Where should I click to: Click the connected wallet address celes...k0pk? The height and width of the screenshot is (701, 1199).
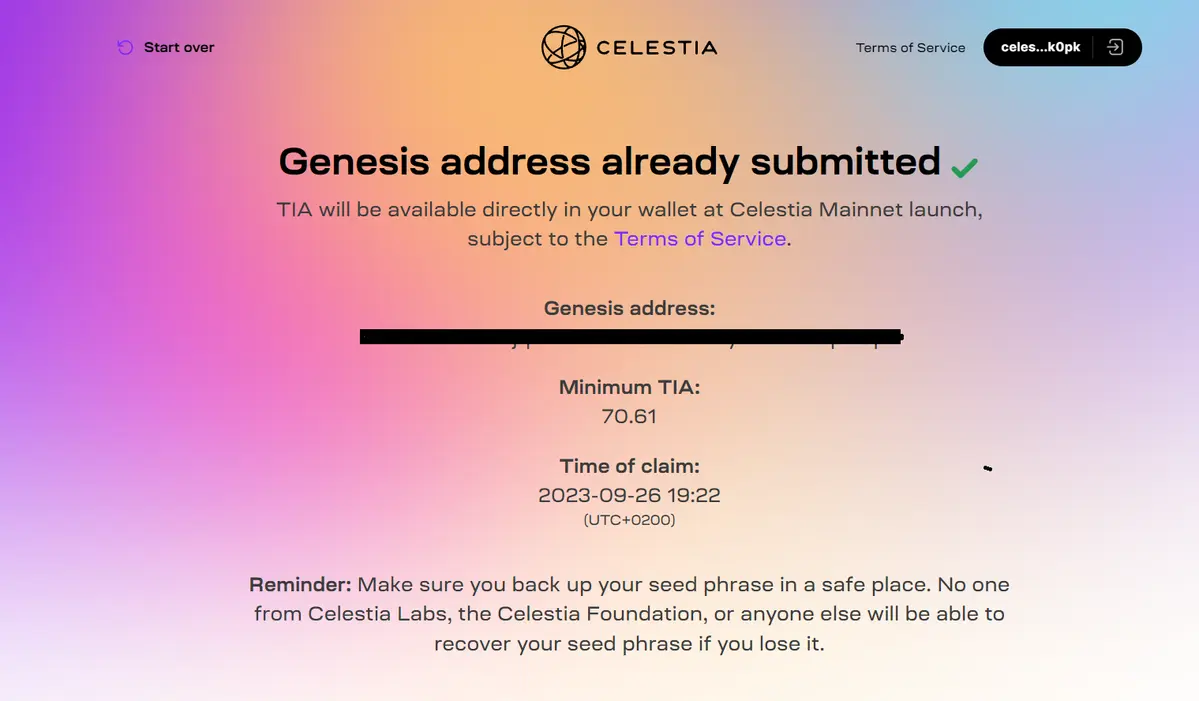click(1040, 47)
